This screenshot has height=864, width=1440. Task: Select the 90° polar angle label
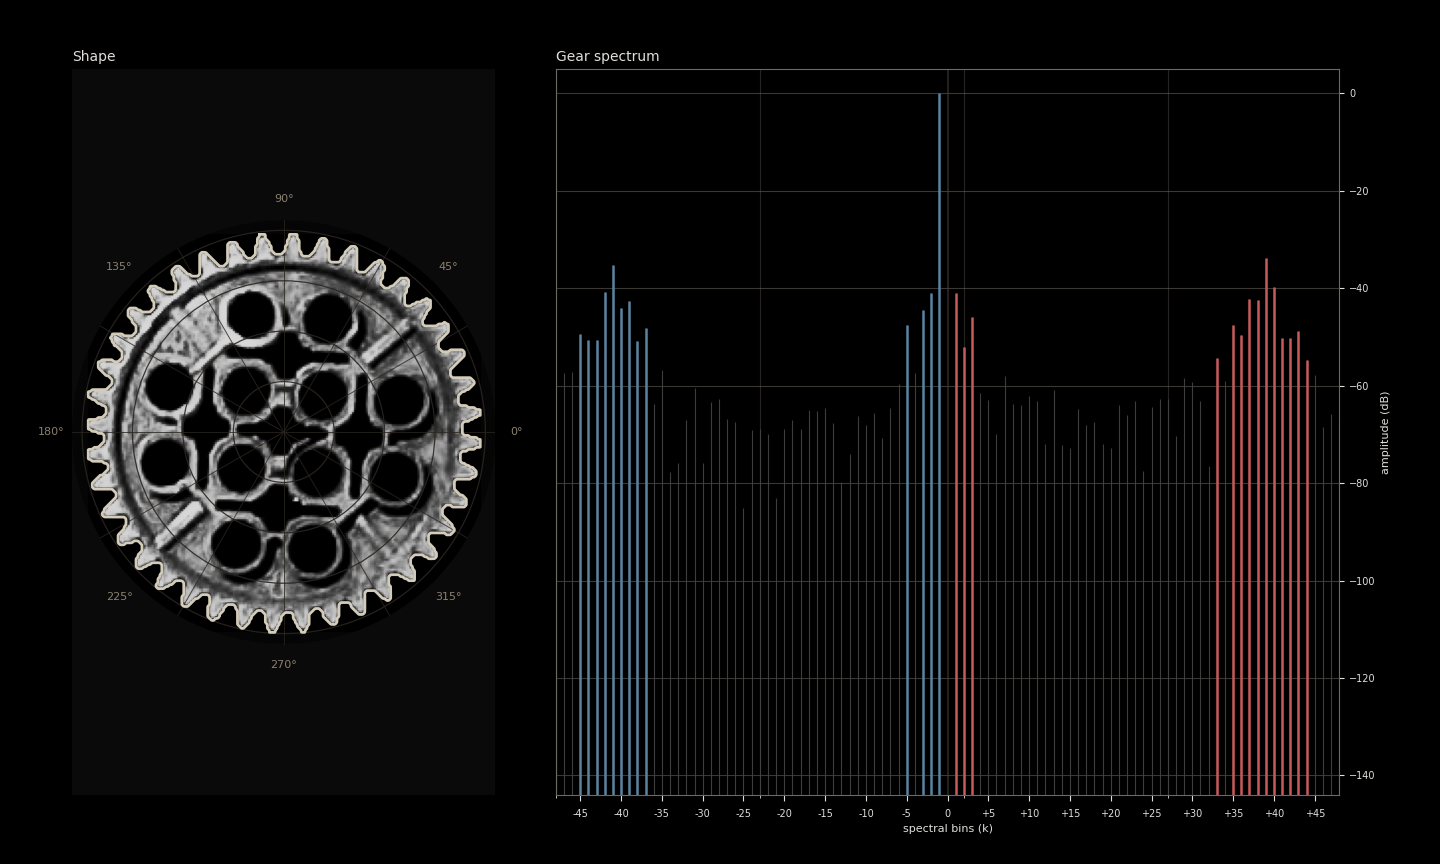click(284, 199)
